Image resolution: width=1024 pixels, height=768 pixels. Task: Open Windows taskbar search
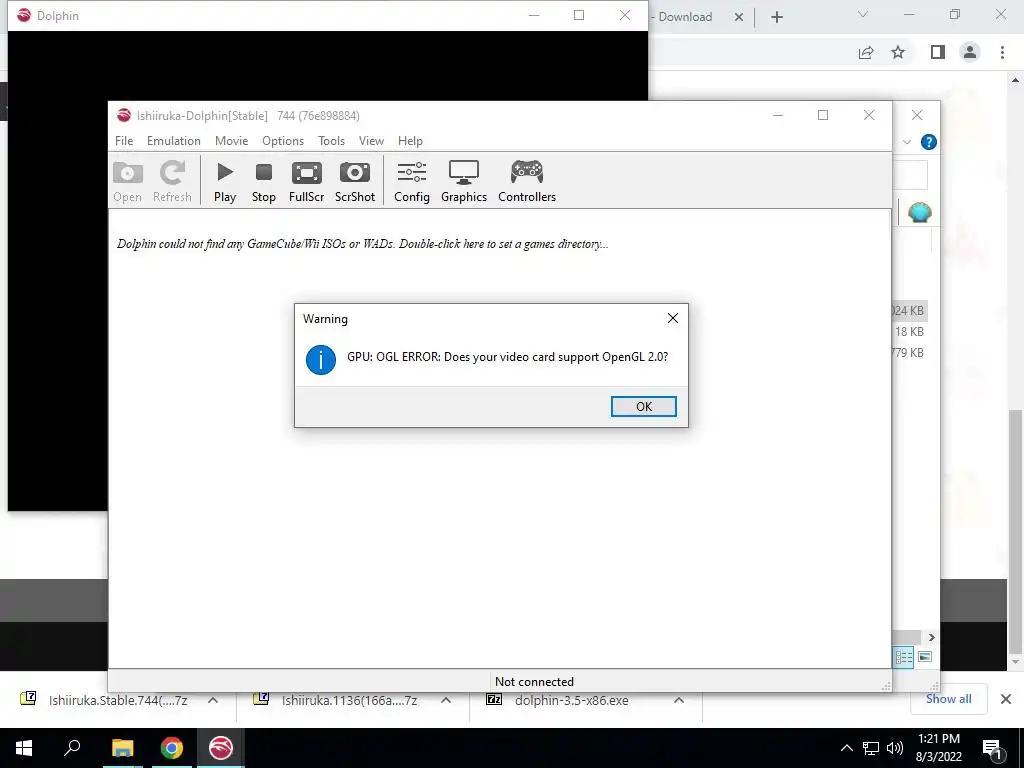pos(72,748)
